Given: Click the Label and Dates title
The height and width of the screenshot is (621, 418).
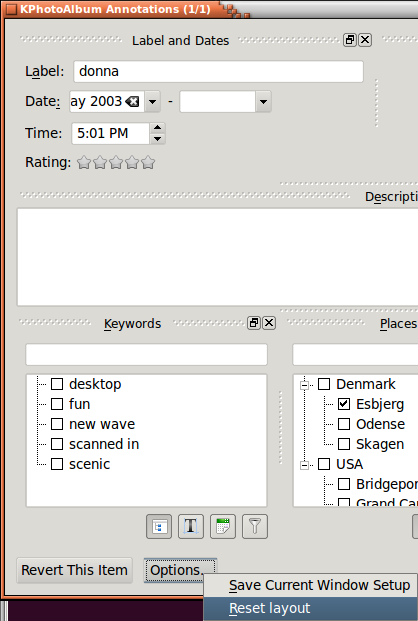Looking at the screenshot, I should tap(181, 40).
